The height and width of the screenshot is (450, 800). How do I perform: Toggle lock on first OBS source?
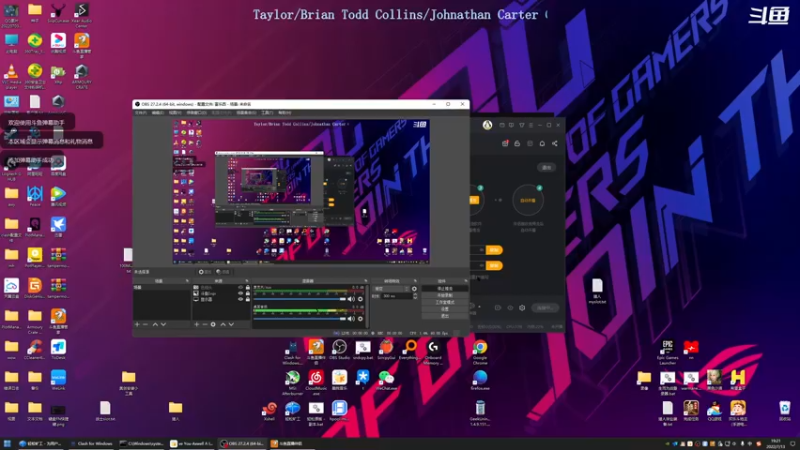point(248,288)
